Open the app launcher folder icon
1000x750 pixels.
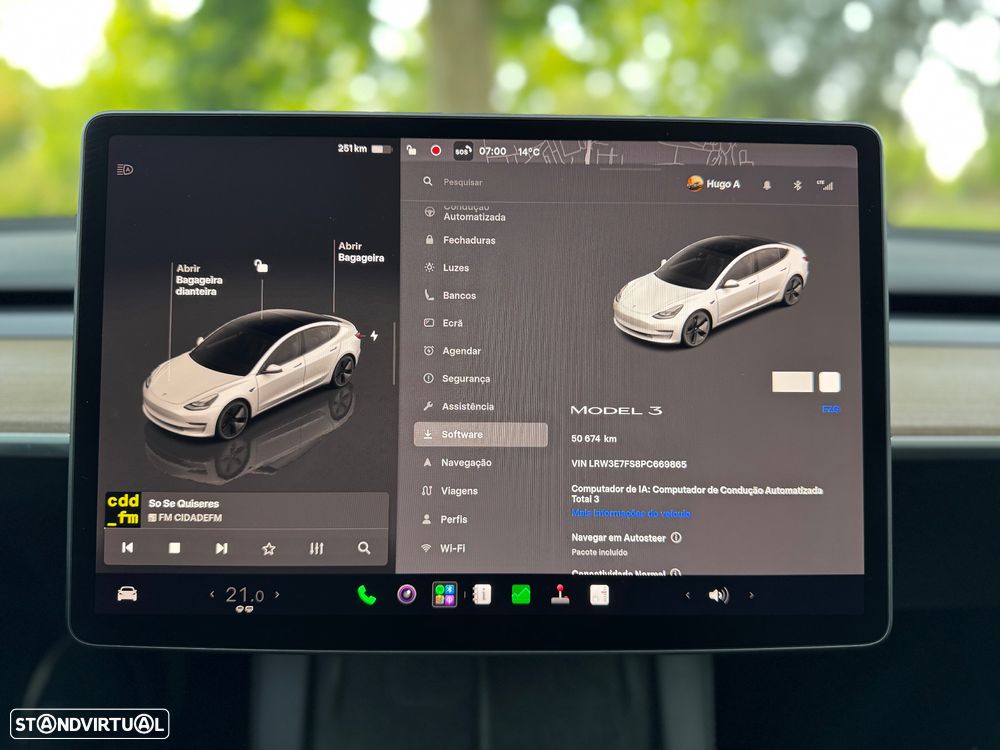pyautogui.click(x=445, y=594)
